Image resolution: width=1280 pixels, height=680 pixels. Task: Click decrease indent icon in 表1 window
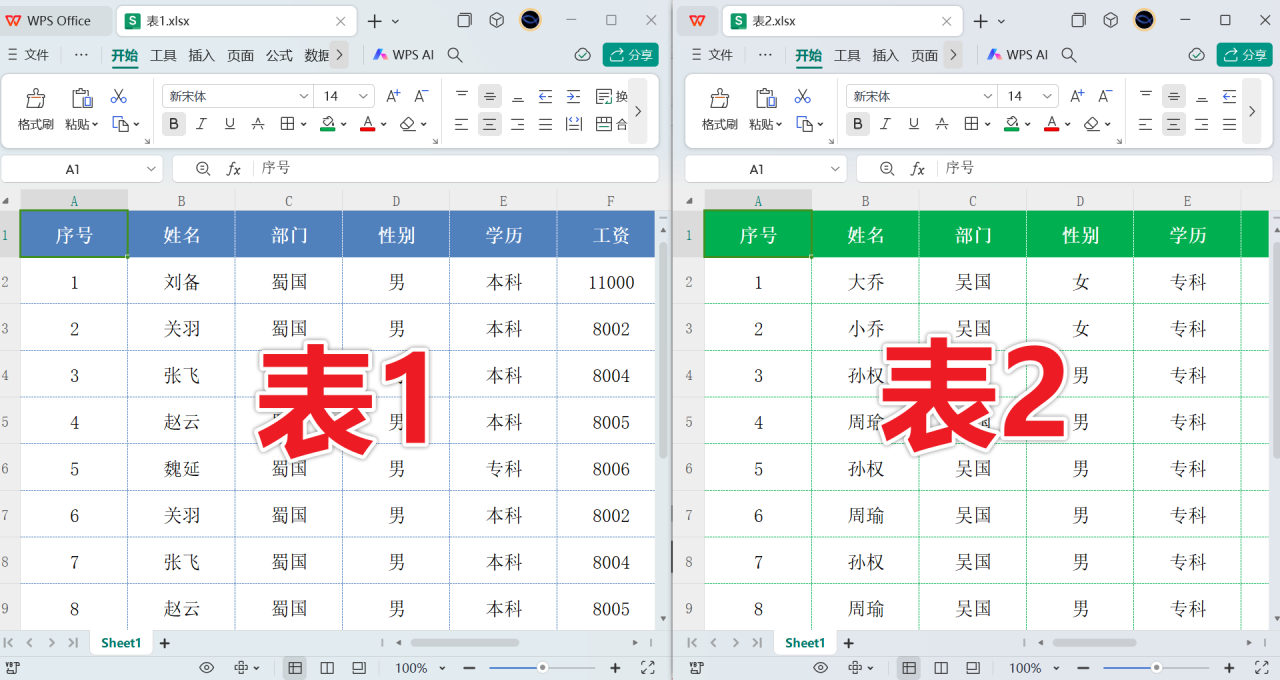pyautogui.click(x=545, y=96)
